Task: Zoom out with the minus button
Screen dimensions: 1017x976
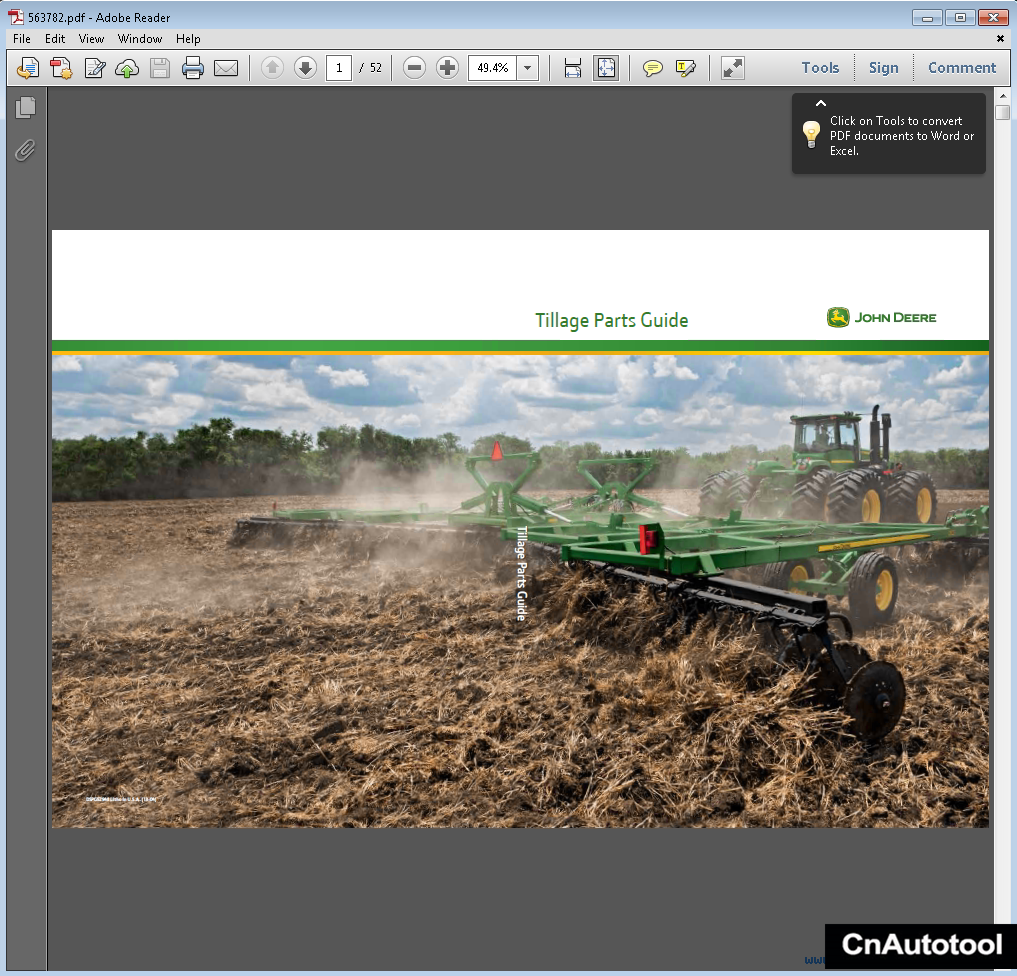Action: coord(414,67)
